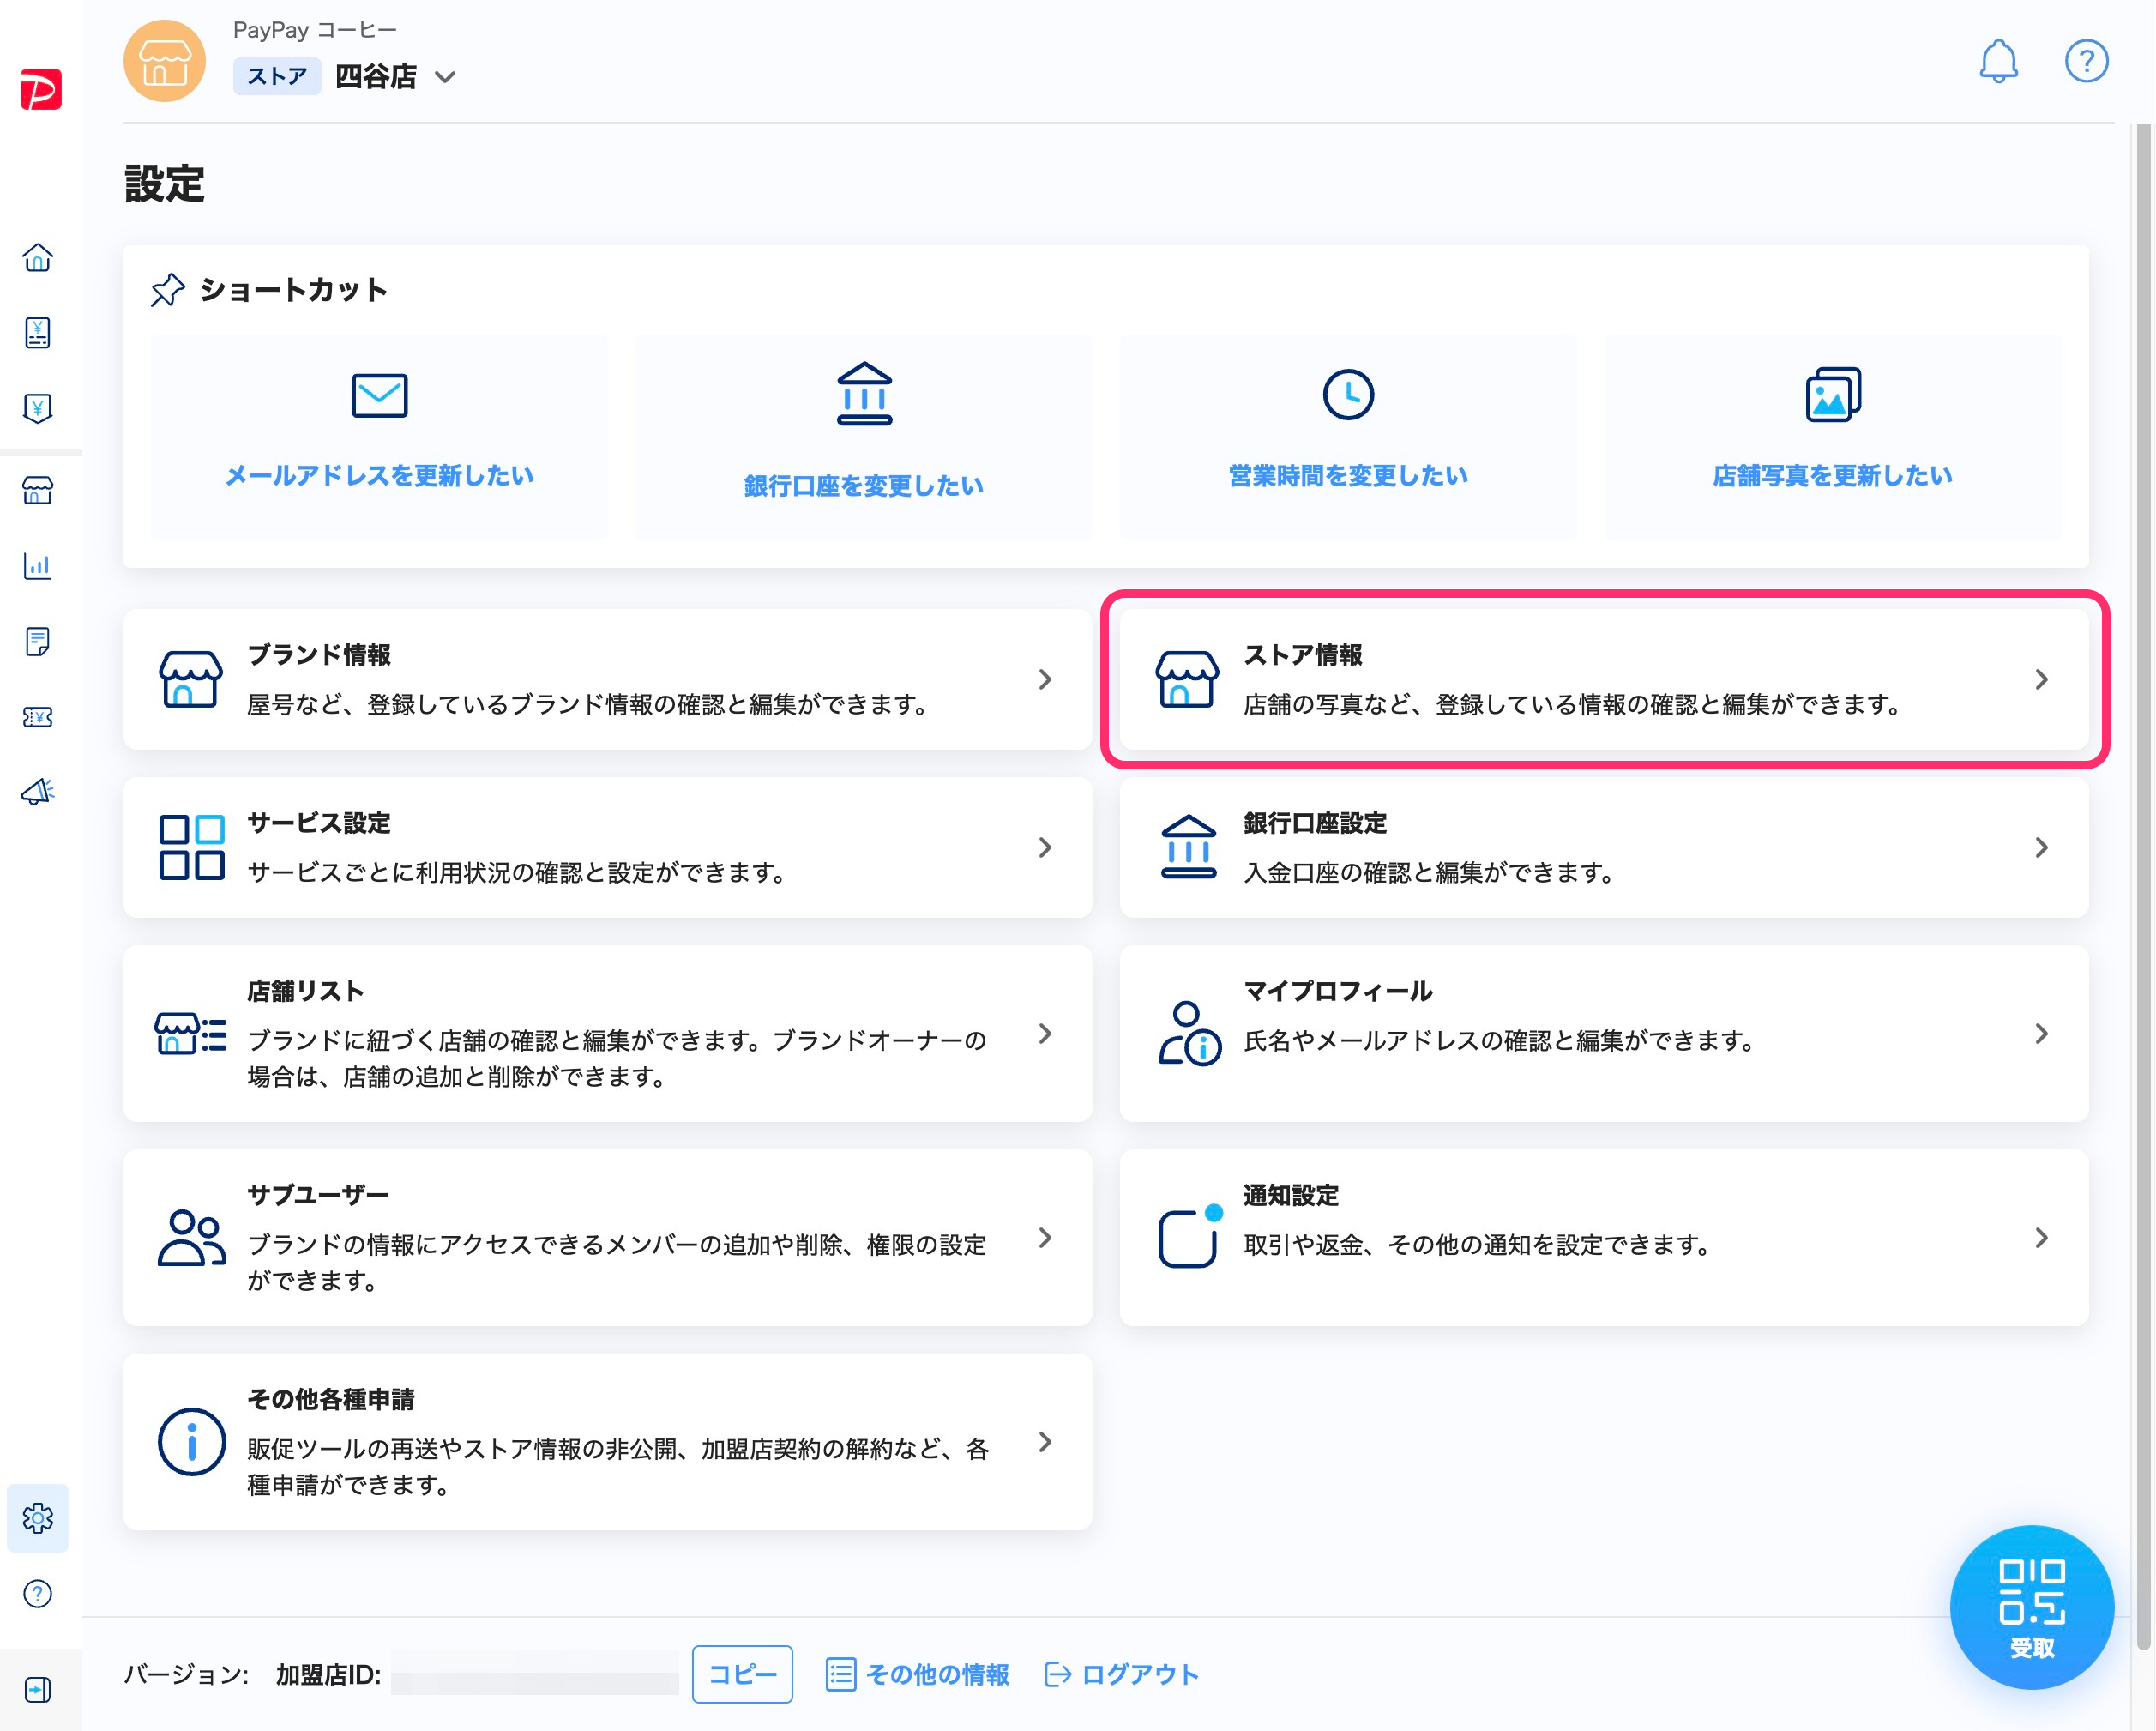Open その他の情報 link in footer

[x=918, y=1675]
